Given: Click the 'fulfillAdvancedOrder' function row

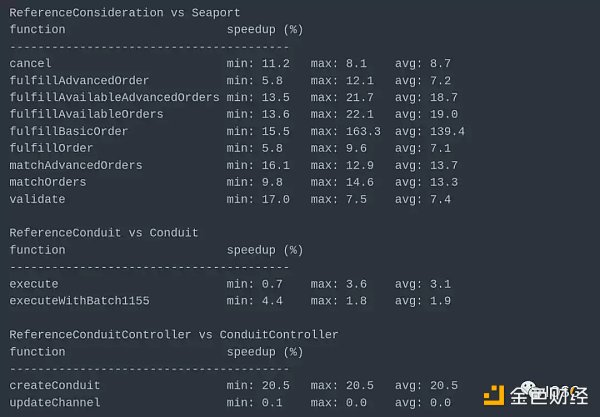Looking at the screenshot, I should point(79,80).
